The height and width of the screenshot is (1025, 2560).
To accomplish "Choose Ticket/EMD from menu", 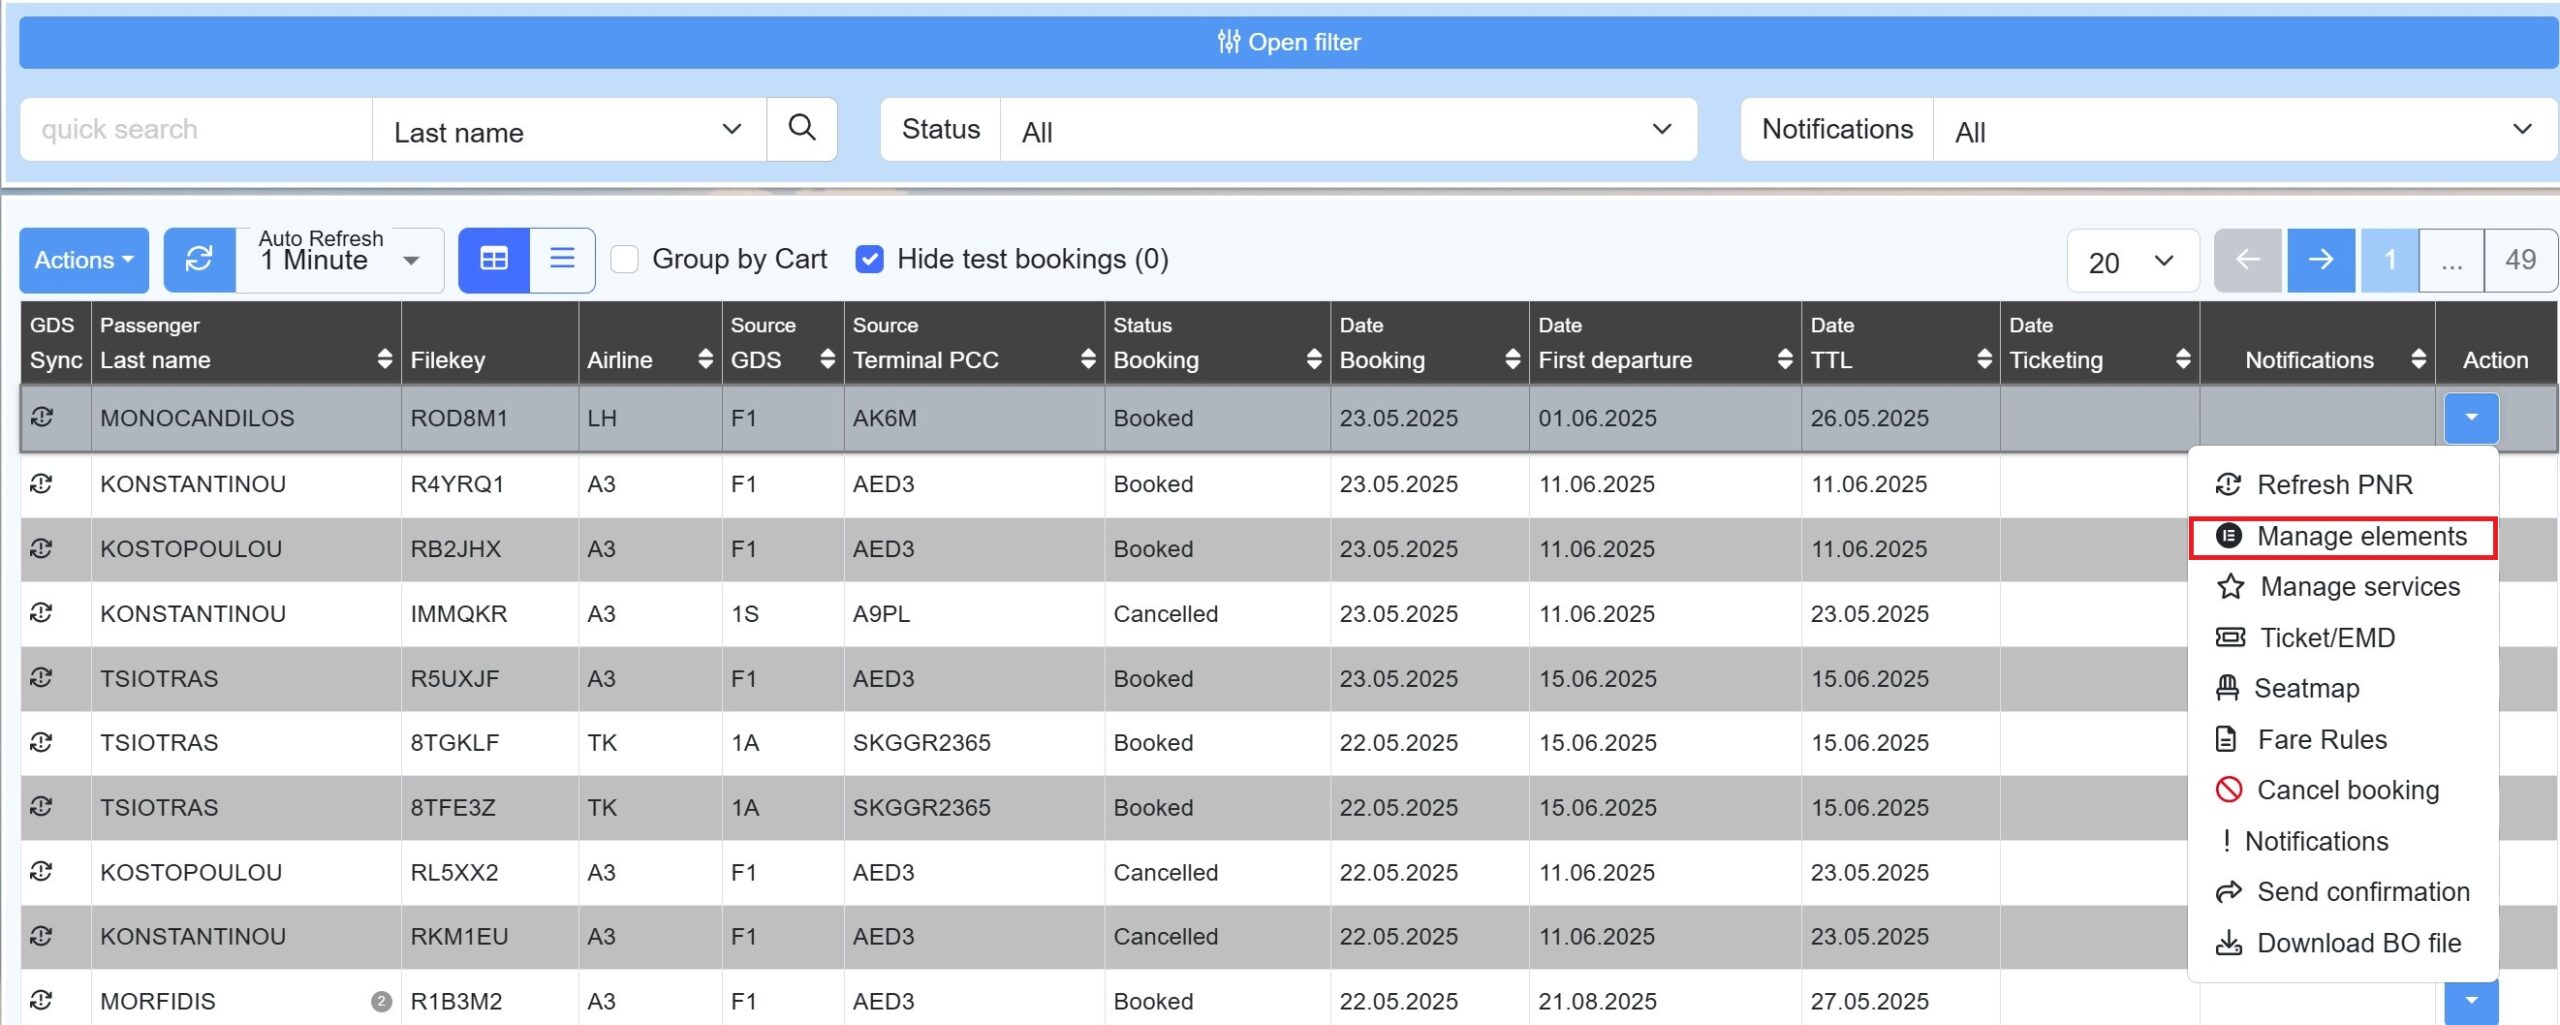I will 2342,638.
